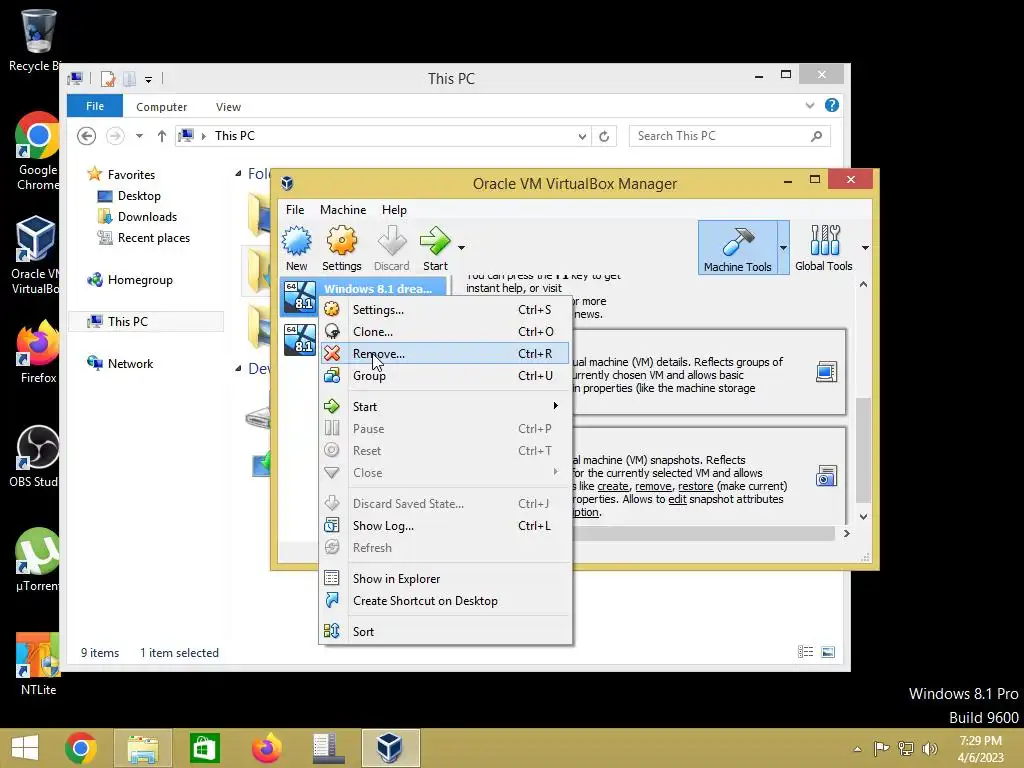The height and width of the screenshot is (768, 1024).
Task: Choose Create Shortcut on Desktop
Action: 445,601
